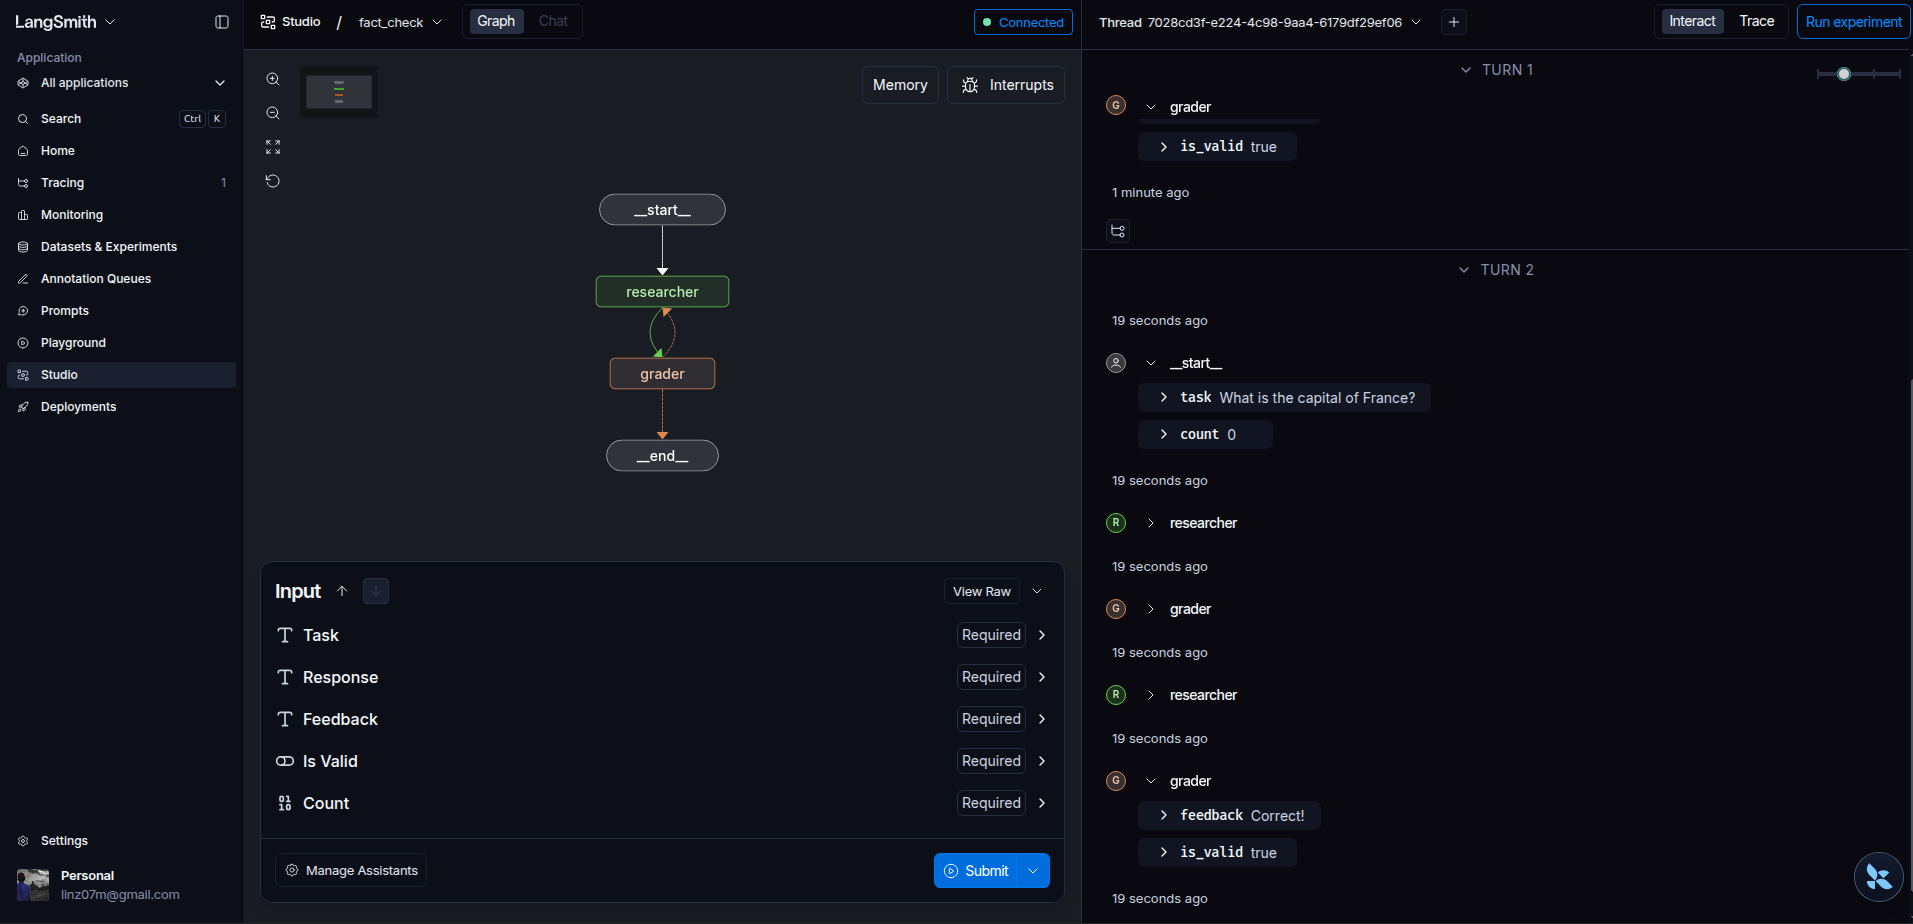The width and height of the screenshot is (1913, 924).
Task: Switch to Chat view mode
Action: point(553,21)
